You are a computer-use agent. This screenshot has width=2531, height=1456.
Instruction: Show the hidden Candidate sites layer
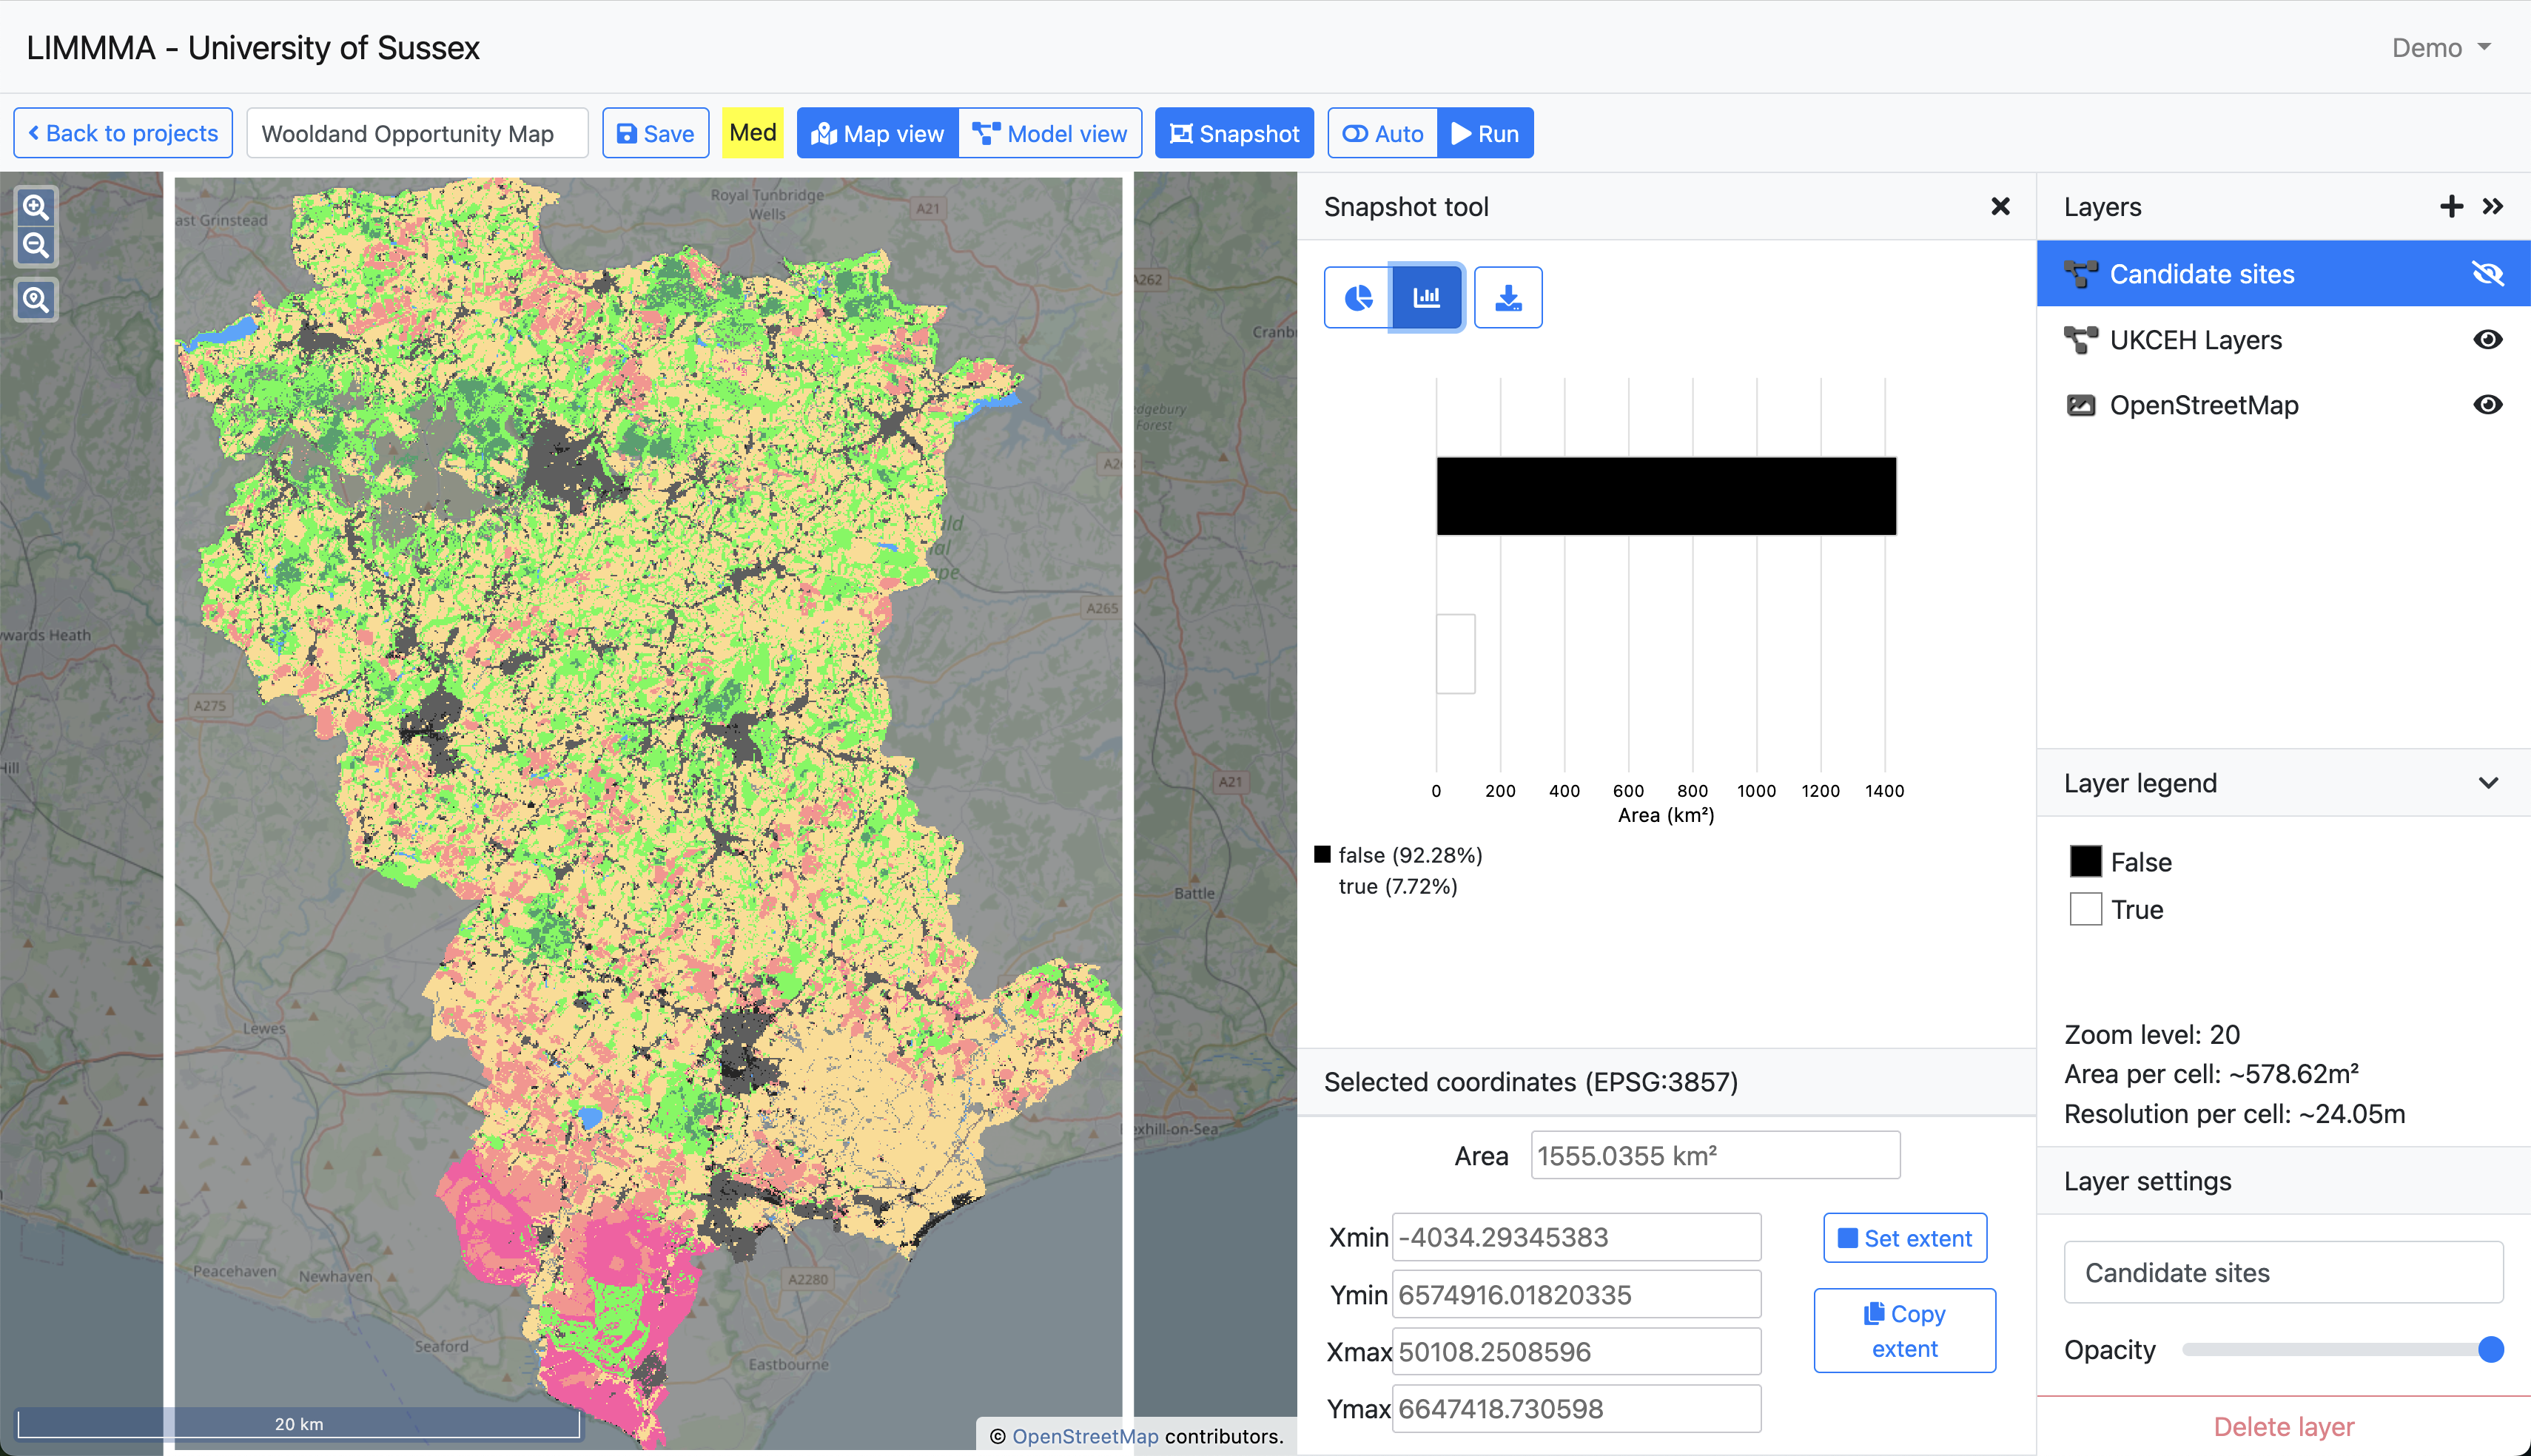2487,274
